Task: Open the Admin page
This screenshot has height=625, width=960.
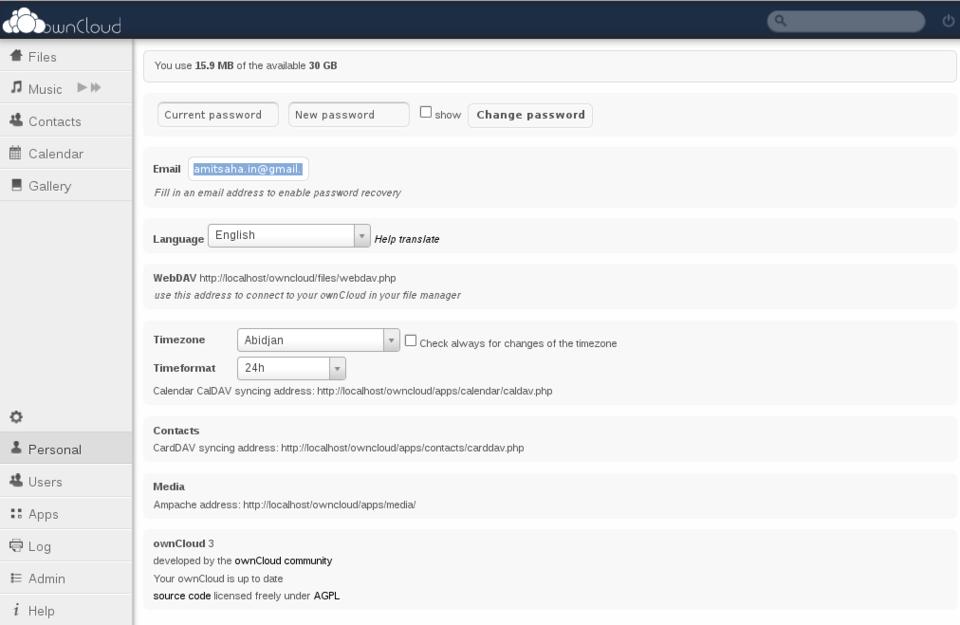Action: (x=66, y=578)
